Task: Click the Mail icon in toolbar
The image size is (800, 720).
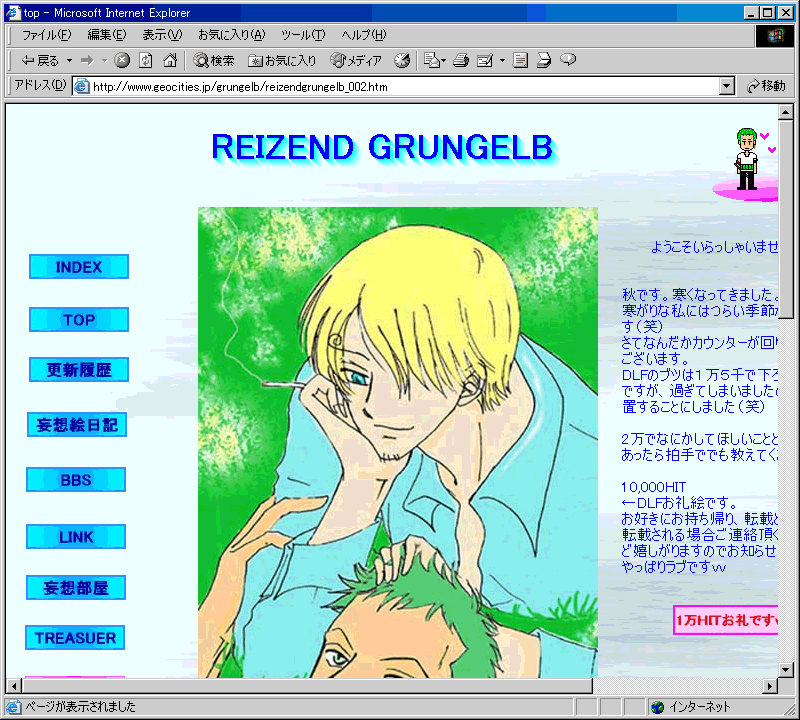Action: pyautogui.click(x=435, y=60)
